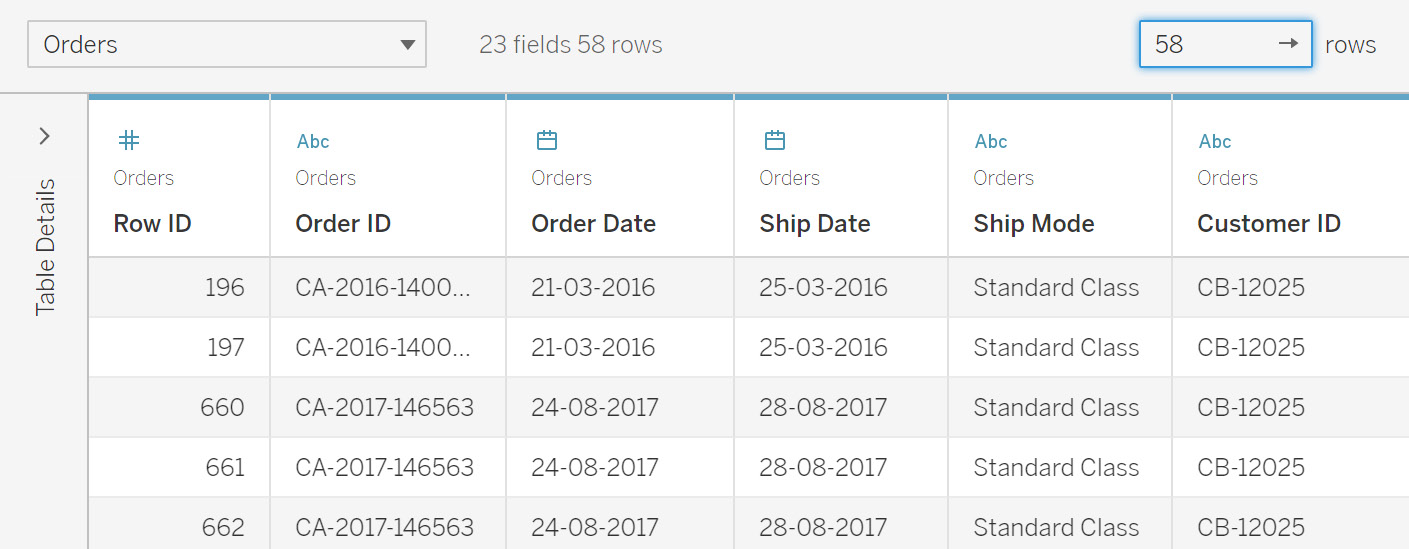Click the Abc type icon above Ship Mode

tap(991, 141)
